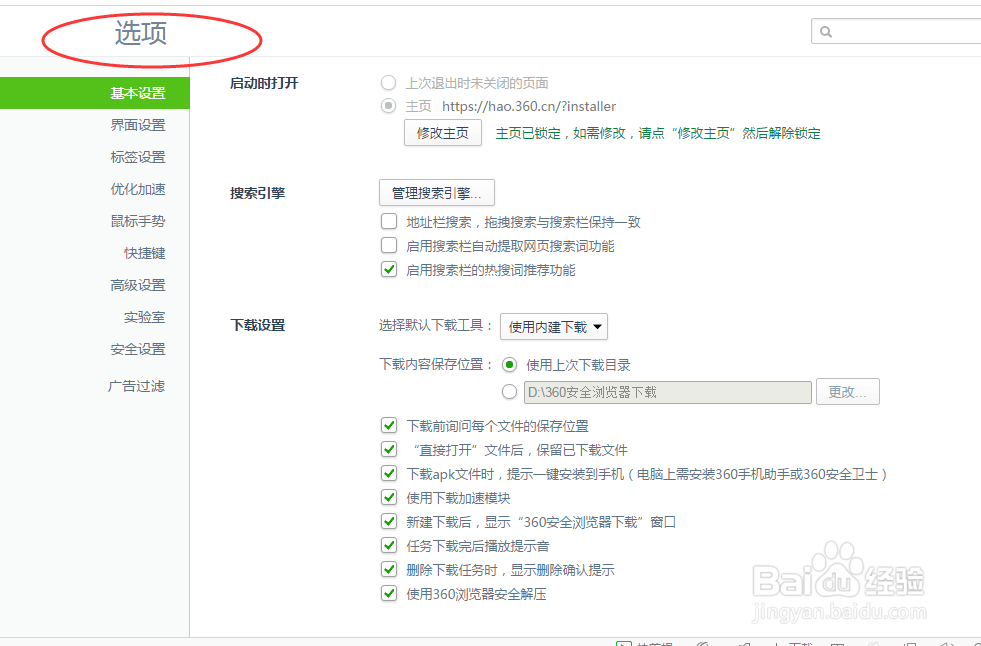The width and height of the screenshot is (981, 646).
Task: Toggle “直接打开”文件后，保留已下载文件 checkbox
Action: (x=389, y=450)
